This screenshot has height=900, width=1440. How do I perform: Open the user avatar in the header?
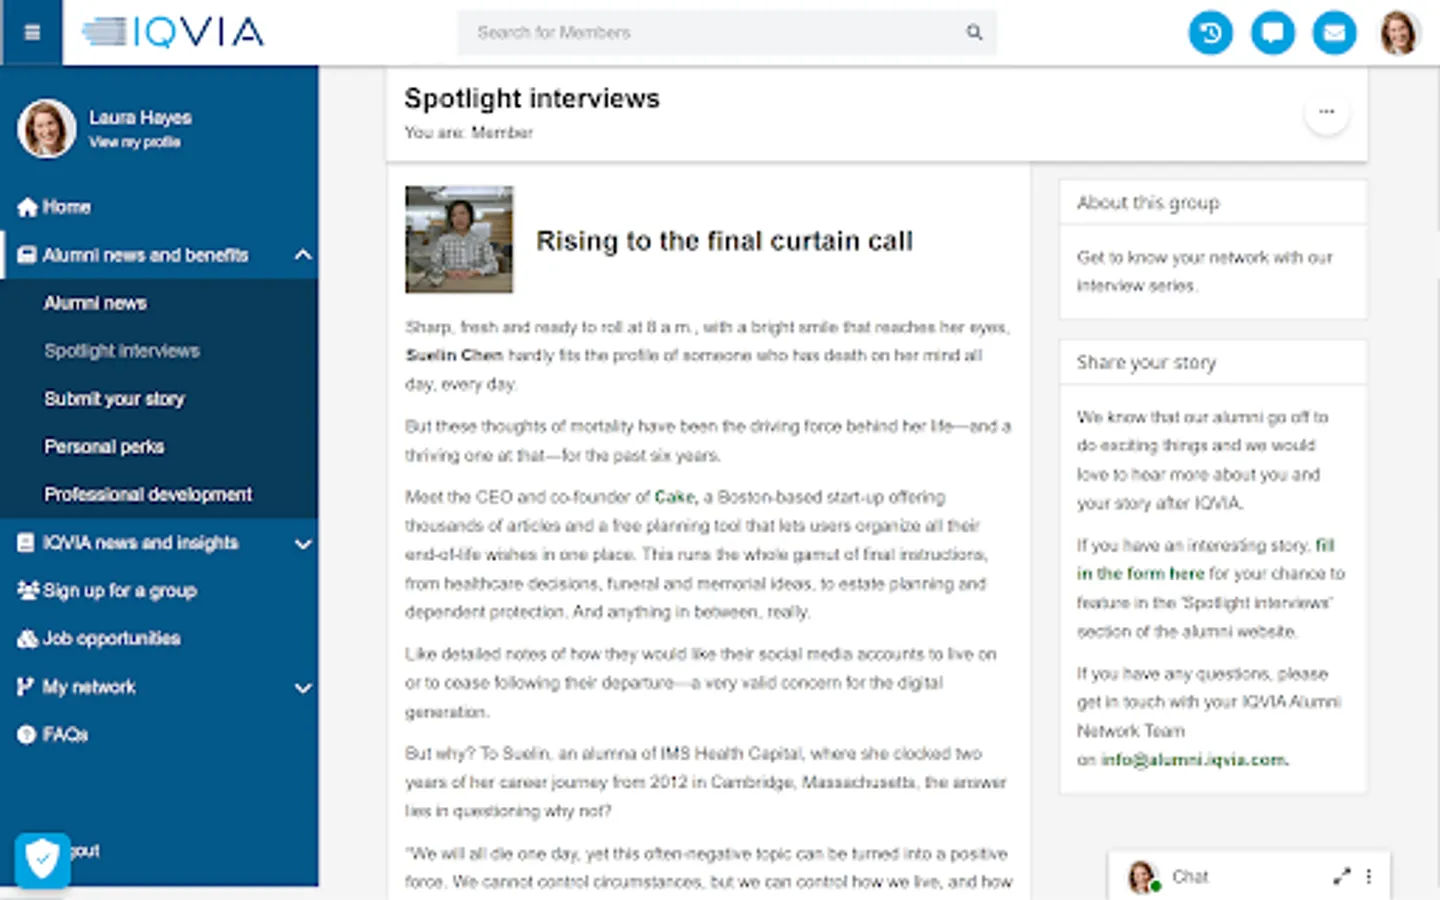[x=1399, y=33]
